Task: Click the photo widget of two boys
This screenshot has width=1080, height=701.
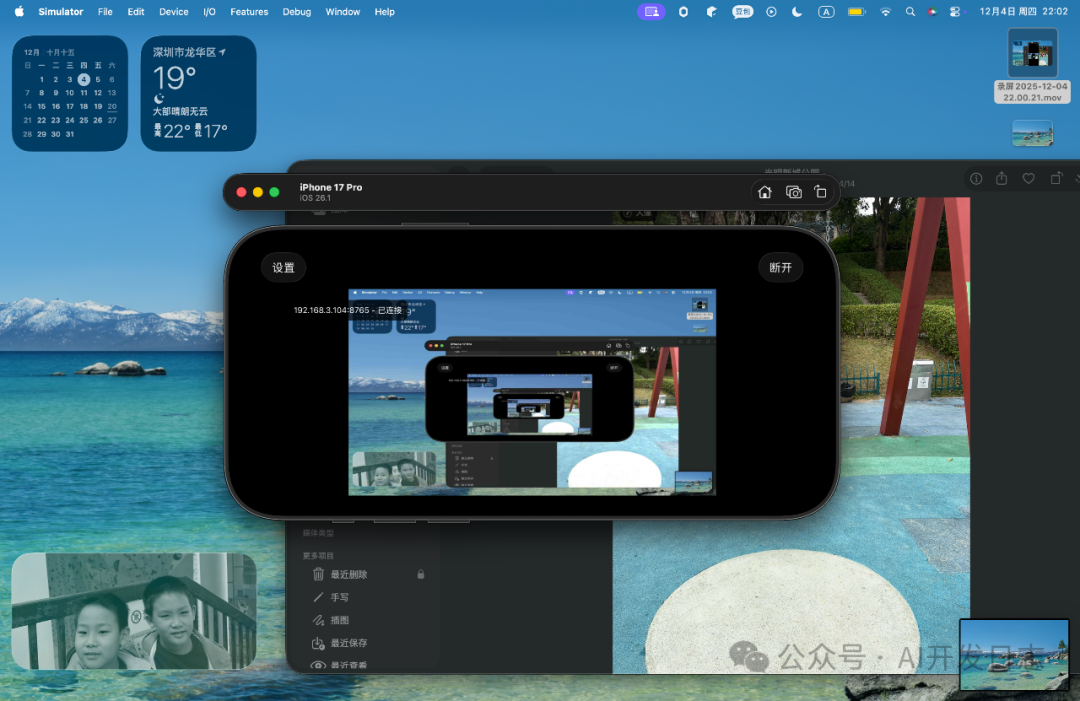Action: click(x=134, y=611)
